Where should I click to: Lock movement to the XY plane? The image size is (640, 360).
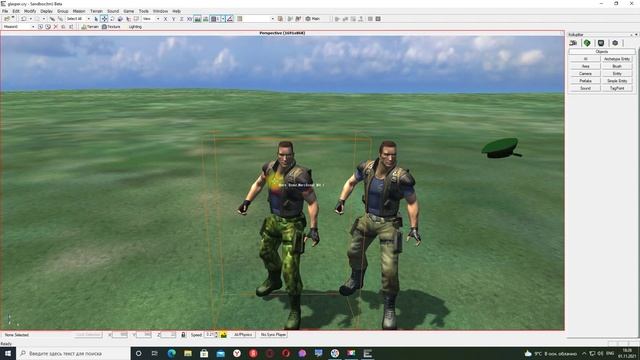pyautogui.click(x=189, y=19)
